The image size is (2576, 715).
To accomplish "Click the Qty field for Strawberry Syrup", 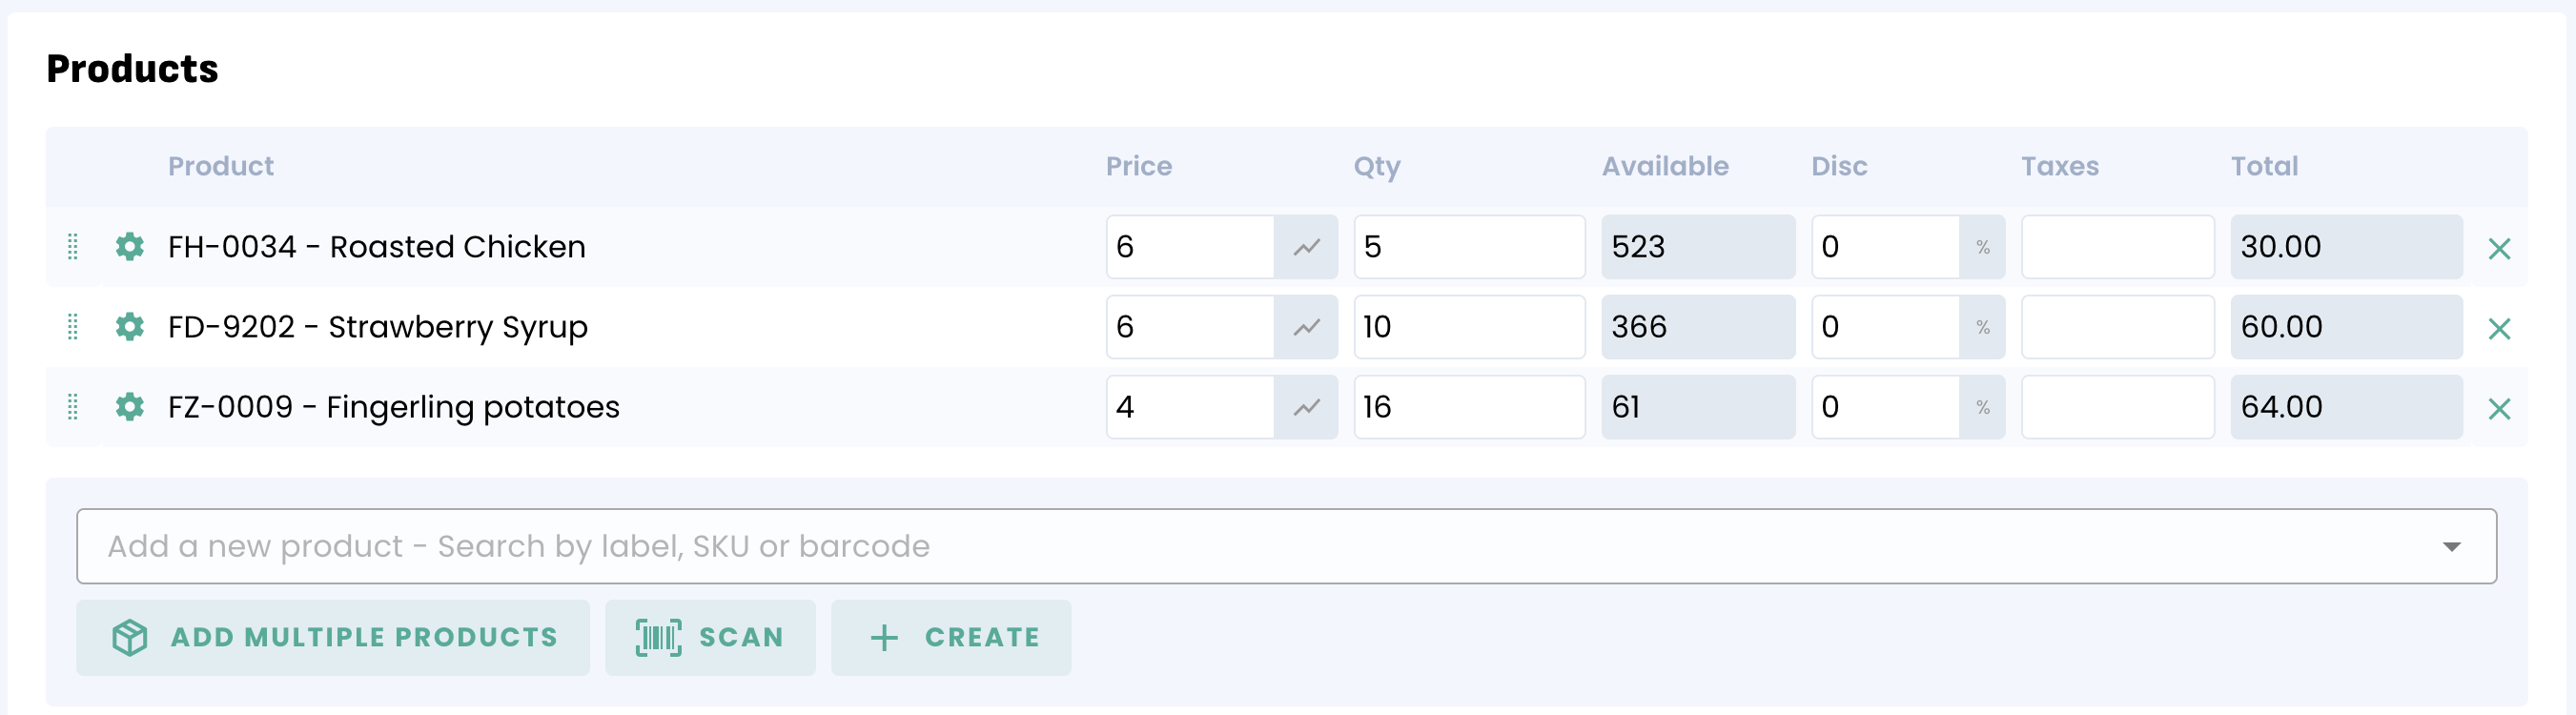I will pyautogui.click(x=1468, y=327).
